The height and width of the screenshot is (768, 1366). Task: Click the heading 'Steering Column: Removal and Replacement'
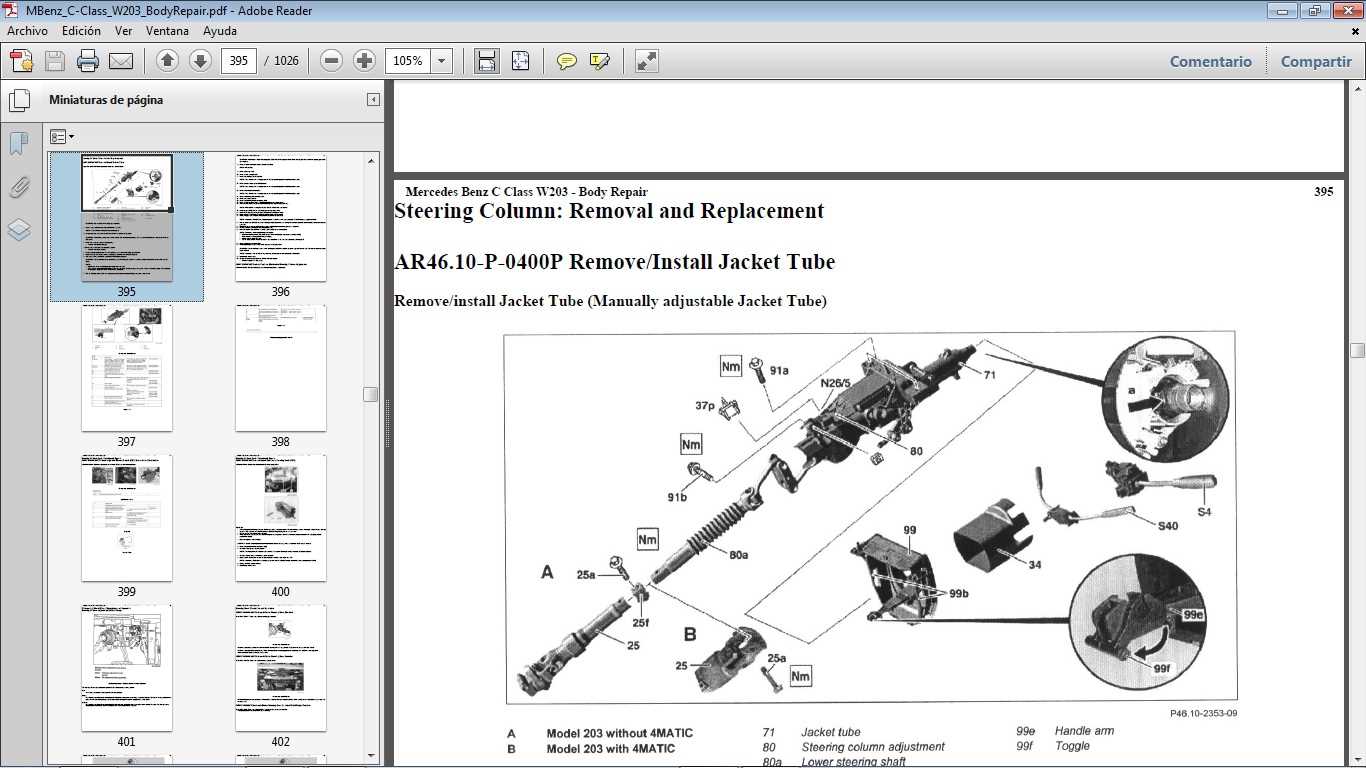pos(609,211)
